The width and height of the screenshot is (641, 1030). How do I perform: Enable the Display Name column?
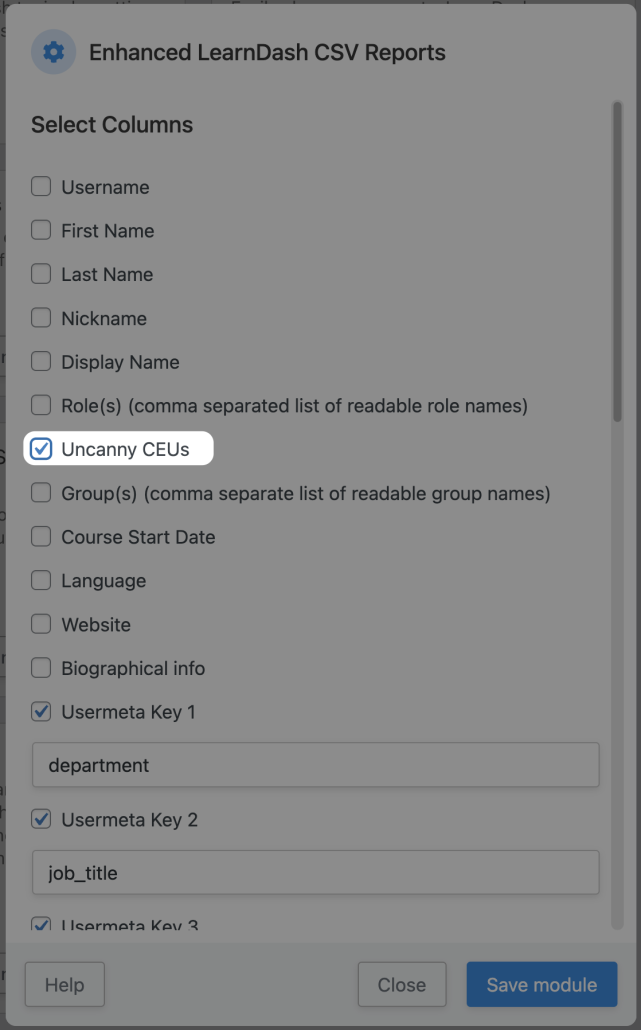coord(41,362)
